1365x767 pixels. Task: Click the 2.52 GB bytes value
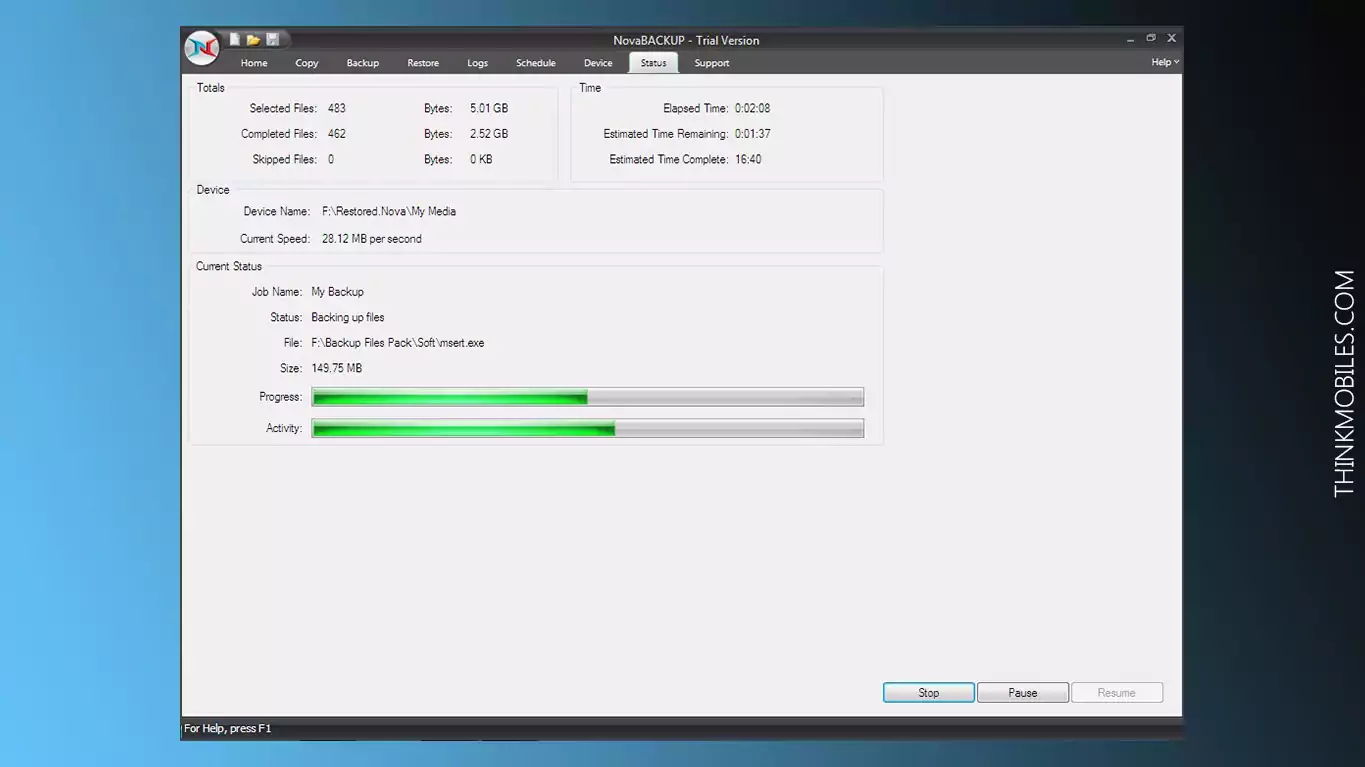[489, 134]
